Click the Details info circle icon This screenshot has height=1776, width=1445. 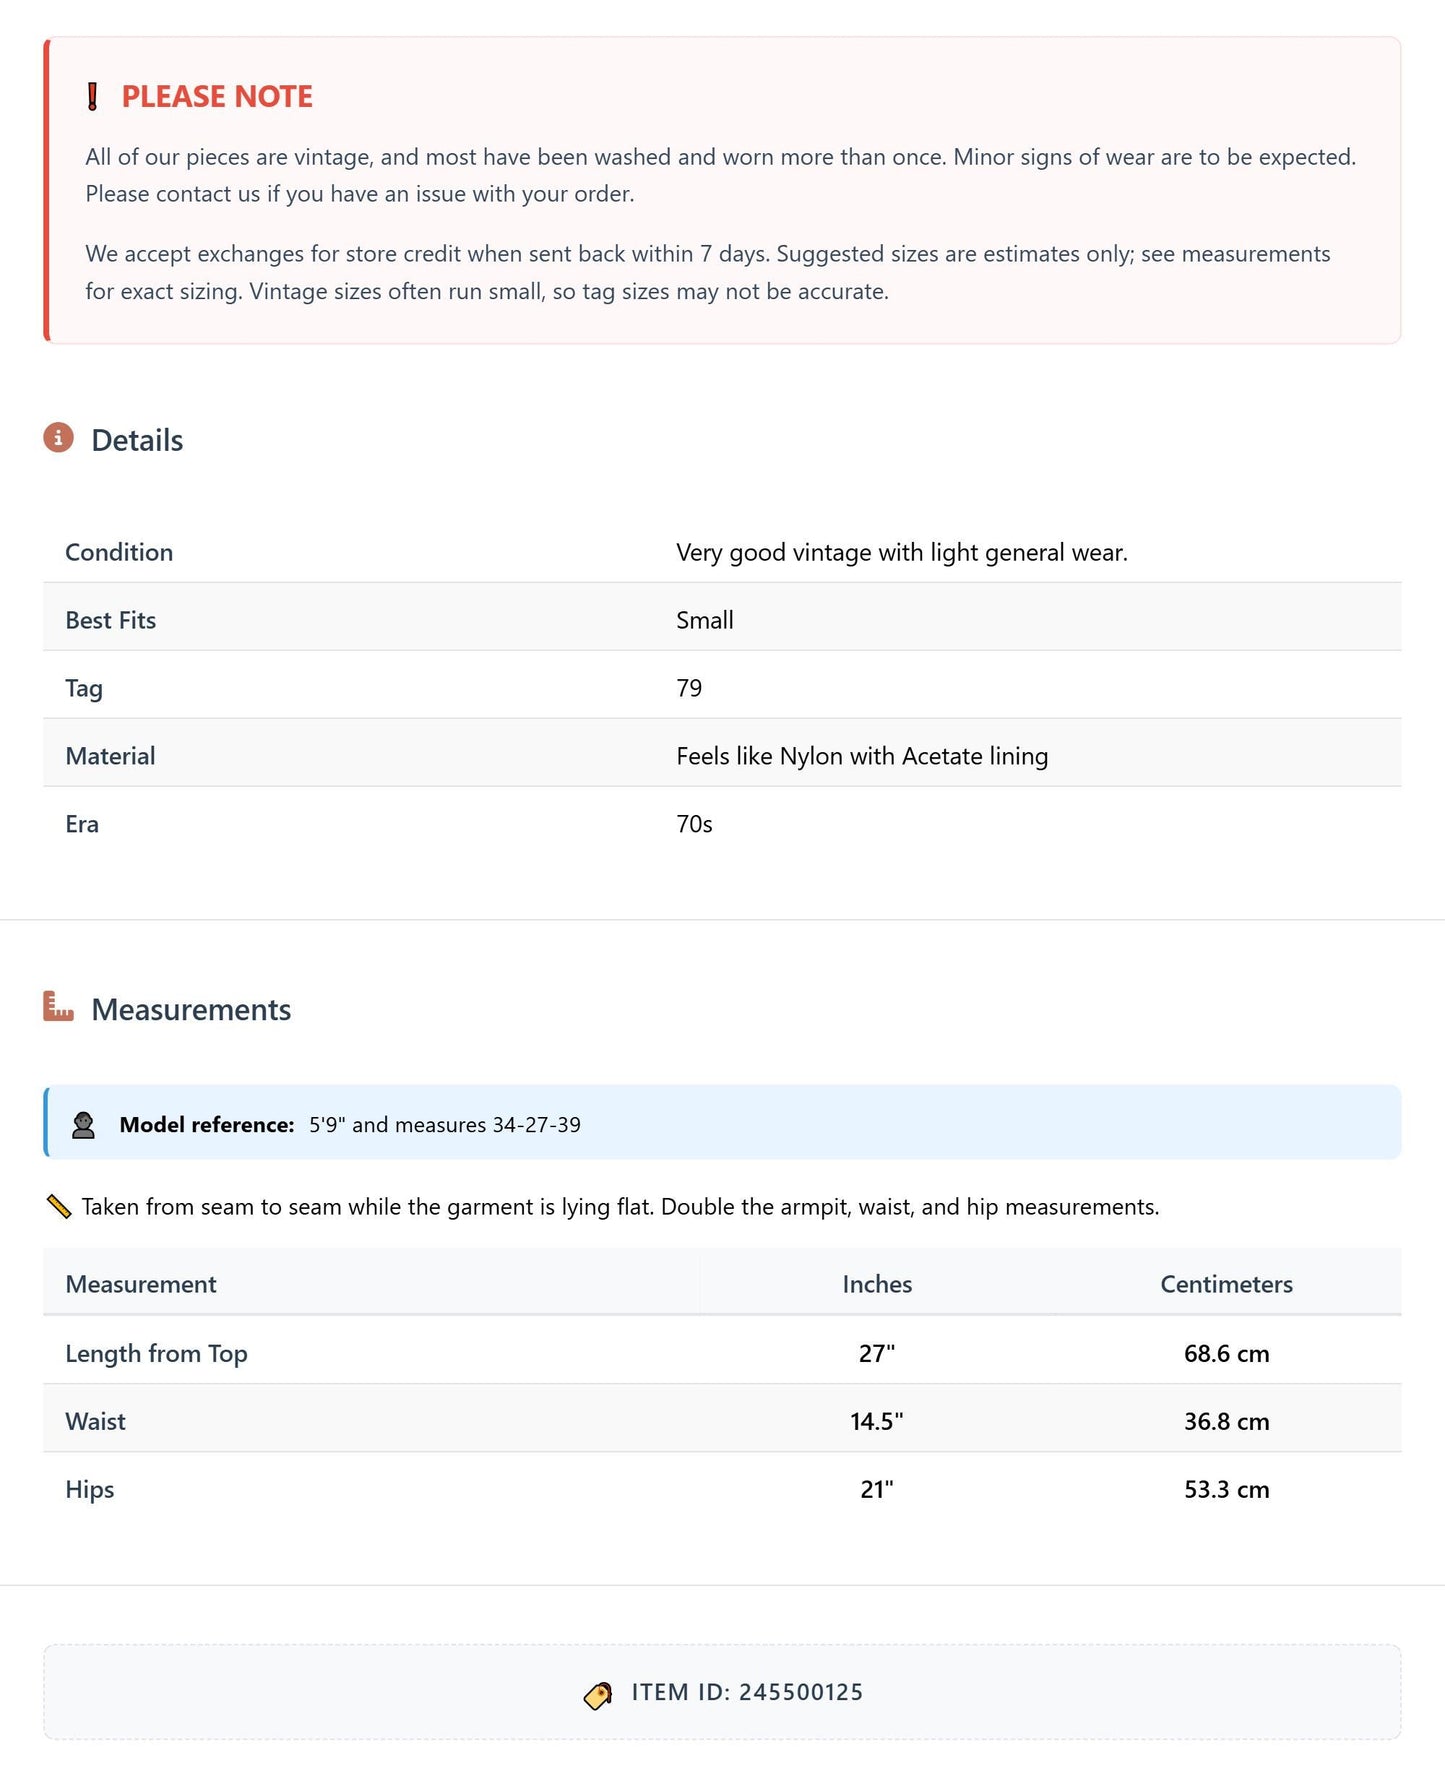(x=59, y=438)
